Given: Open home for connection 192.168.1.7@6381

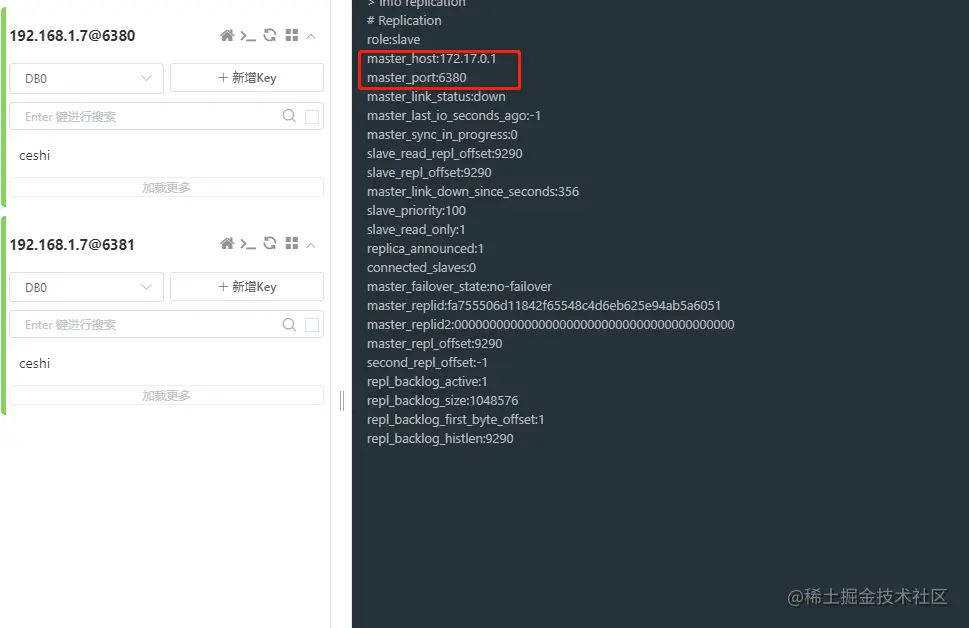Looking at the screenshot, I should point(227,244).
